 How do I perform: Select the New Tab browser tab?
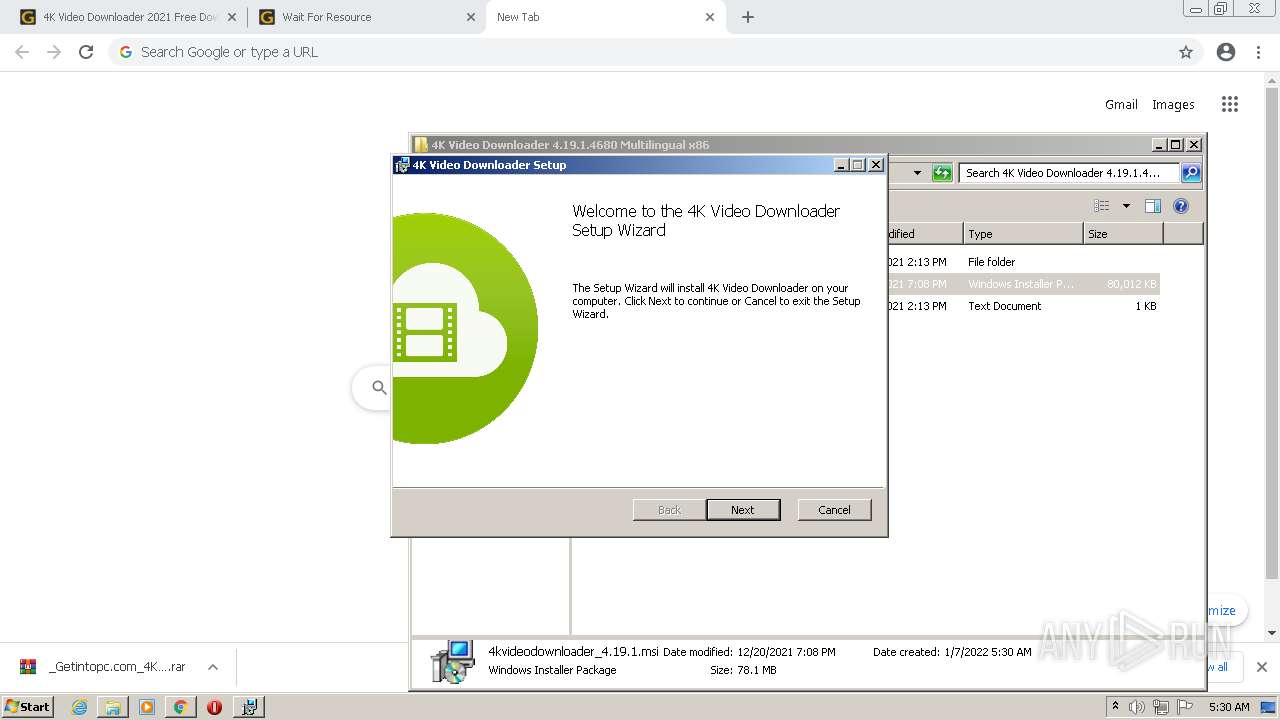[x=605, y=17]
